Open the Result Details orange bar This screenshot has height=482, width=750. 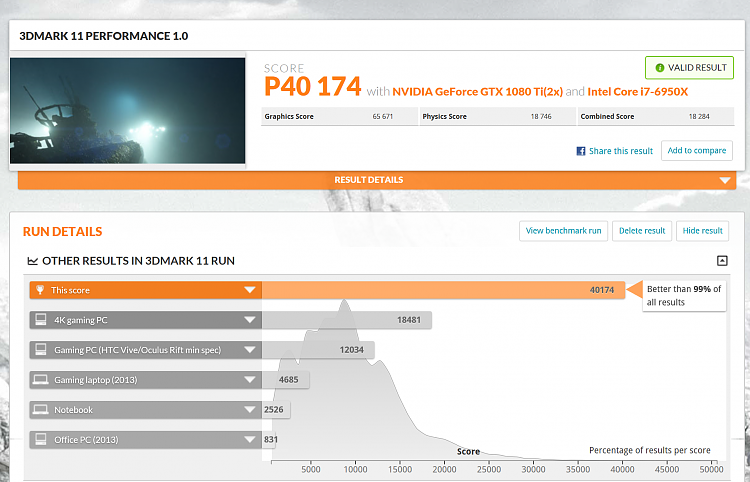377,180
